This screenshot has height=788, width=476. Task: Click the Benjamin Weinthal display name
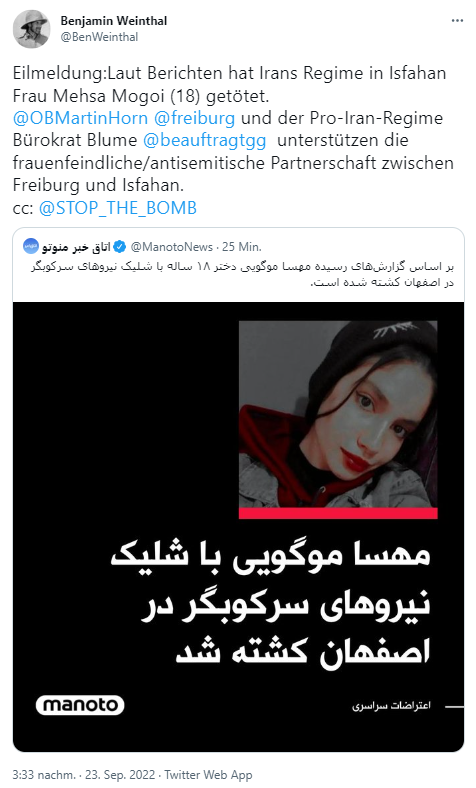click(114, 21)
